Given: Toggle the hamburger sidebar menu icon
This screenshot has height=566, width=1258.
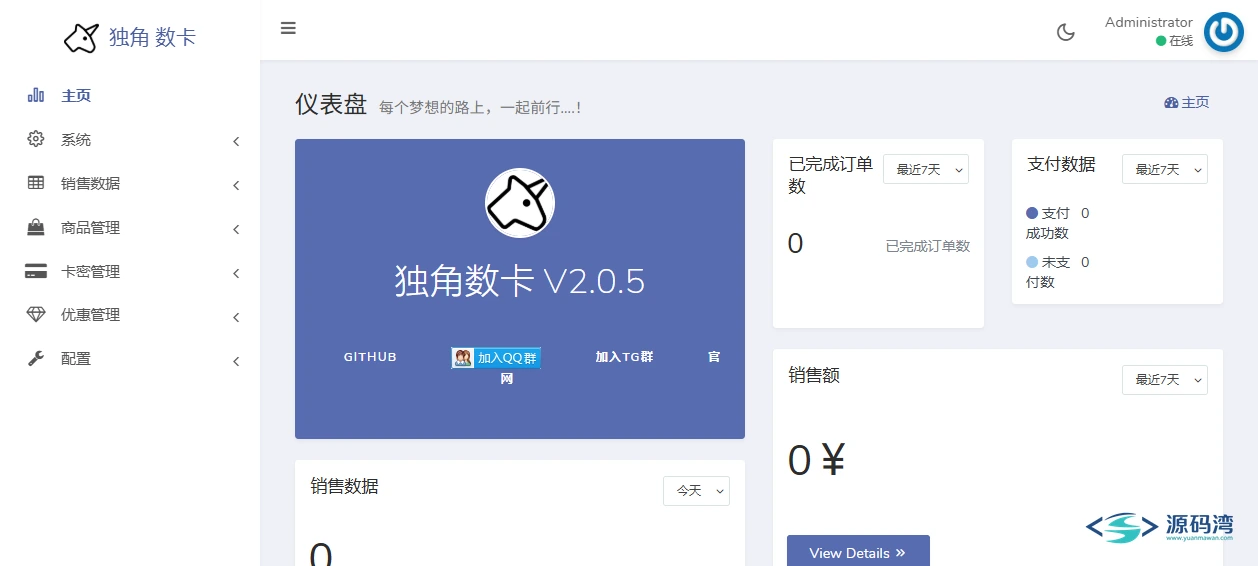Looking at the screenshot, I should point(288,28).
